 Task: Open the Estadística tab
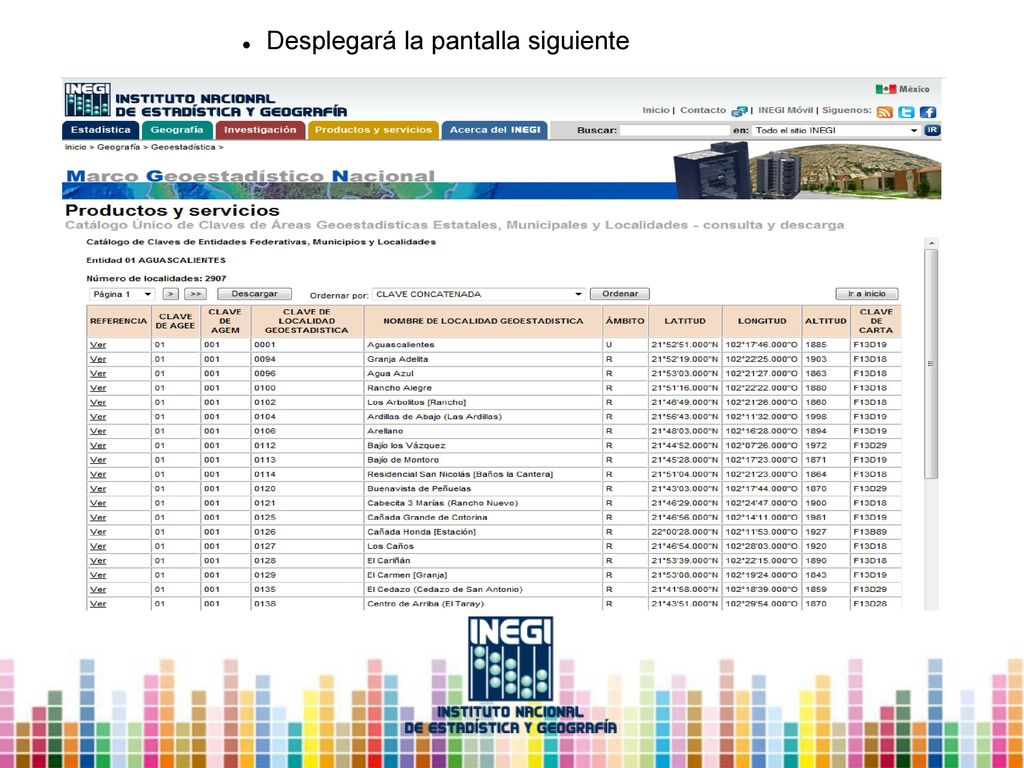point(101,130)
